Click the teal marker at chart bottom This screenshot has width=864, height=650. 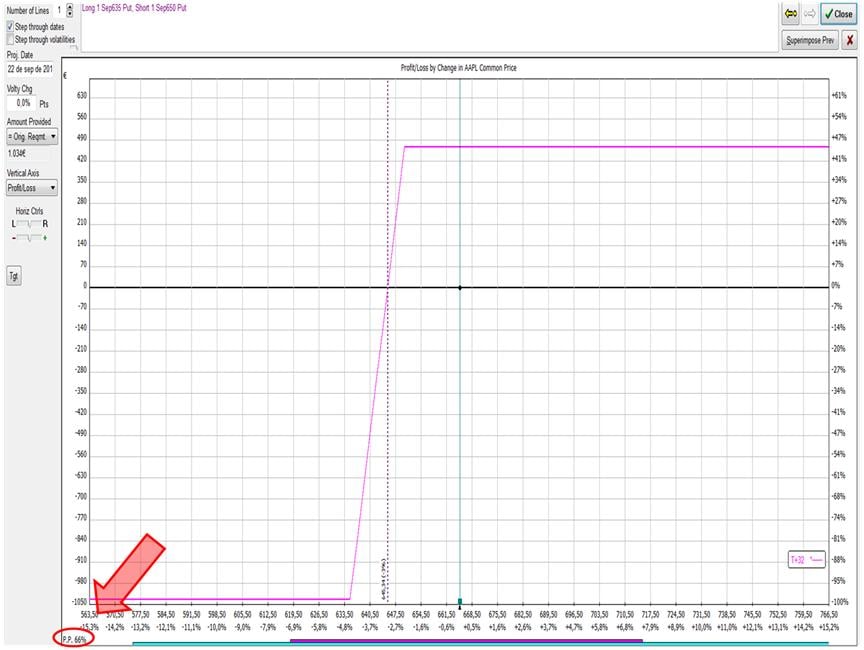460,601
